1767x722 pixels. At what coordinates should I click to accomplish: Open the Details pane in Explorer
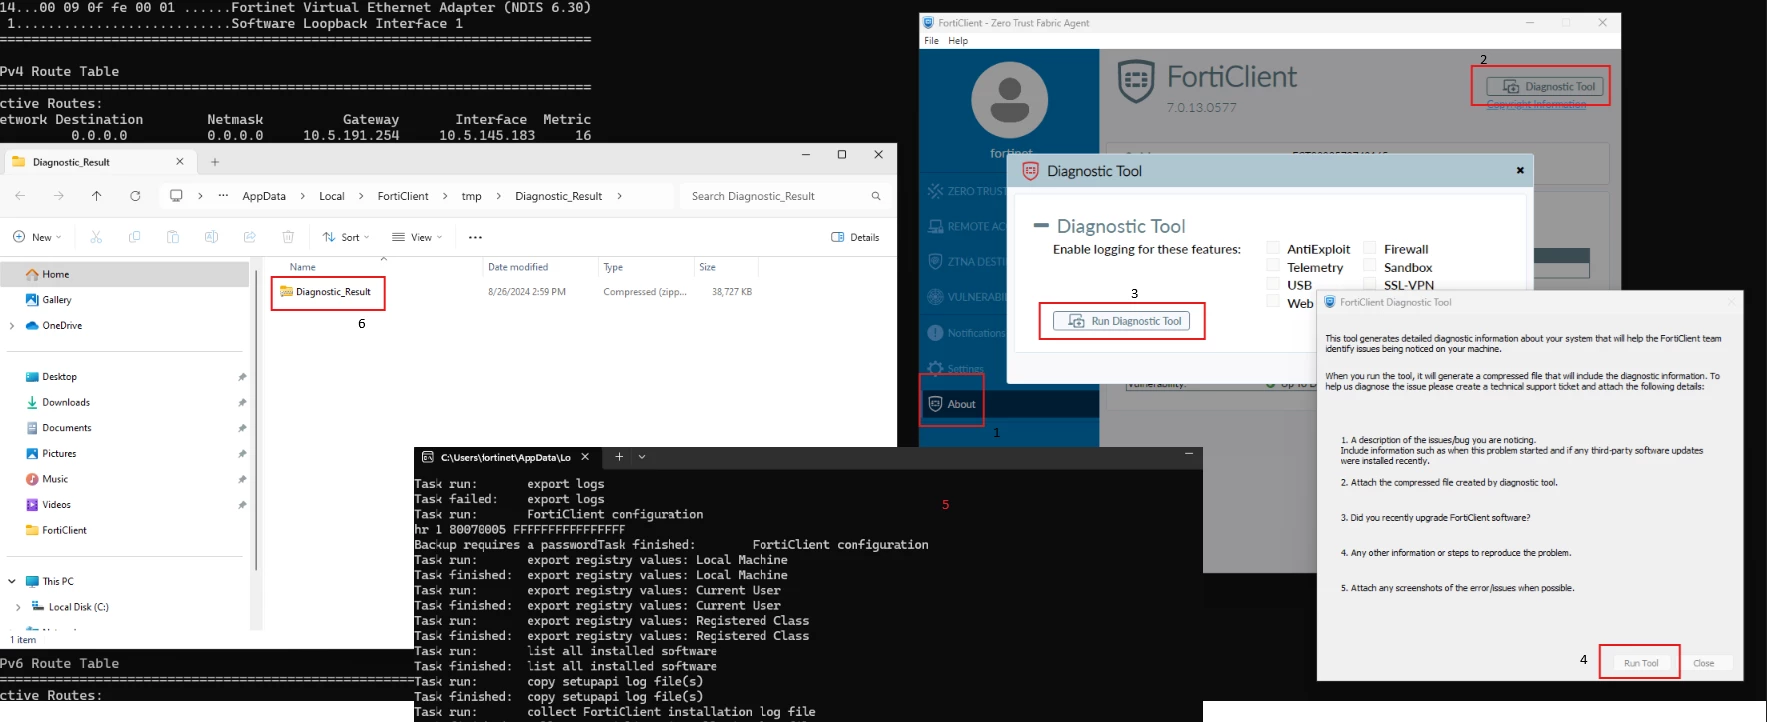855,237
